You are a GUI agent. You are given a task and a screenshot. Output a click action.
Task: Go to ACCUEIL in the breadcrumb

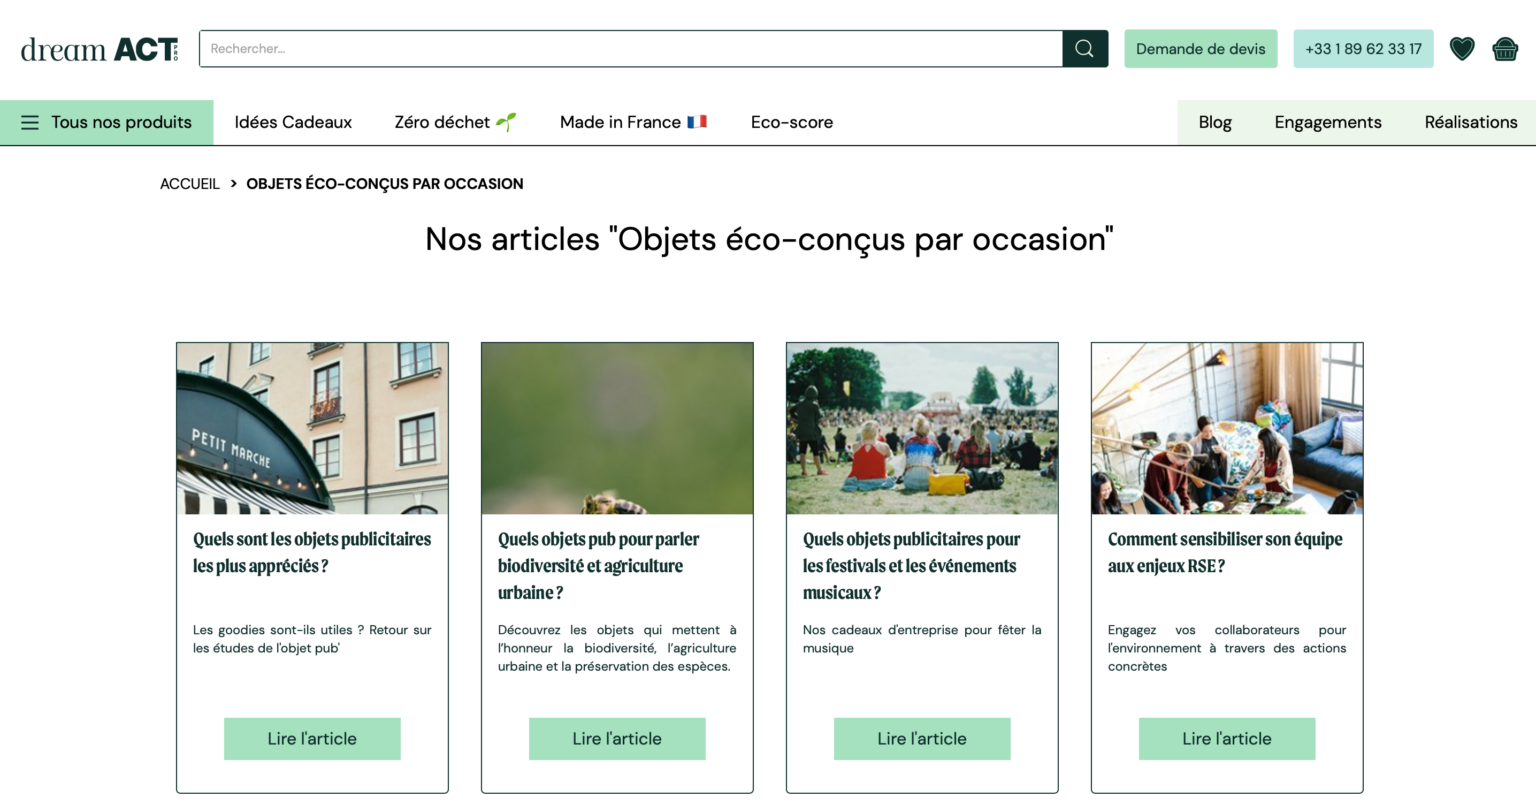[190, 184]
